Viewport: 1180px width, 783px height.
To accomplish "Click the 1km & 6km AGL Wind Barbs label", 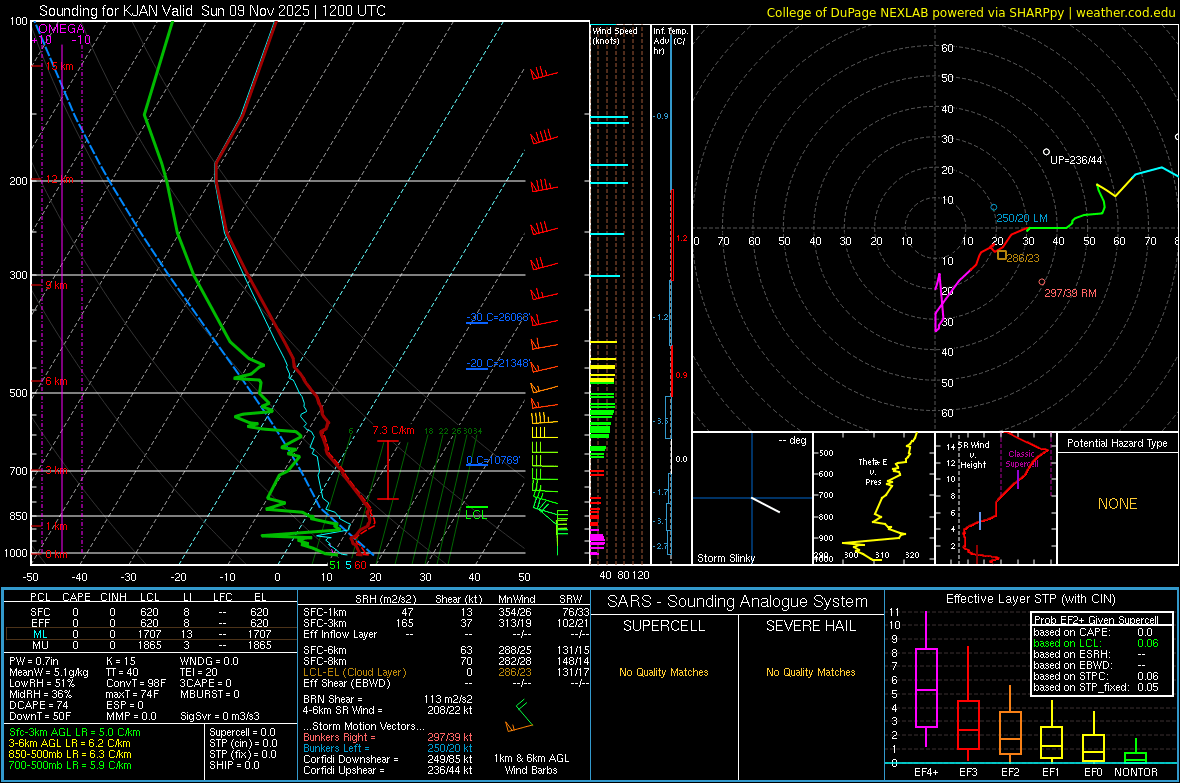I will click(531, 764).
